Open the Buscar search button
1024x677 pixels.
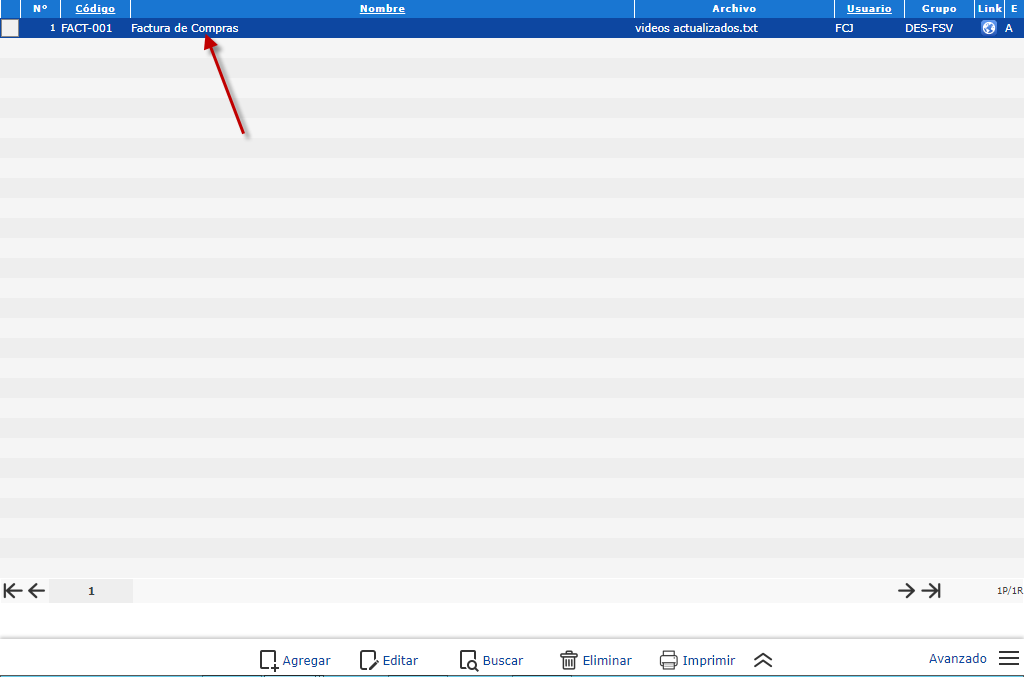tap(491, 660)
